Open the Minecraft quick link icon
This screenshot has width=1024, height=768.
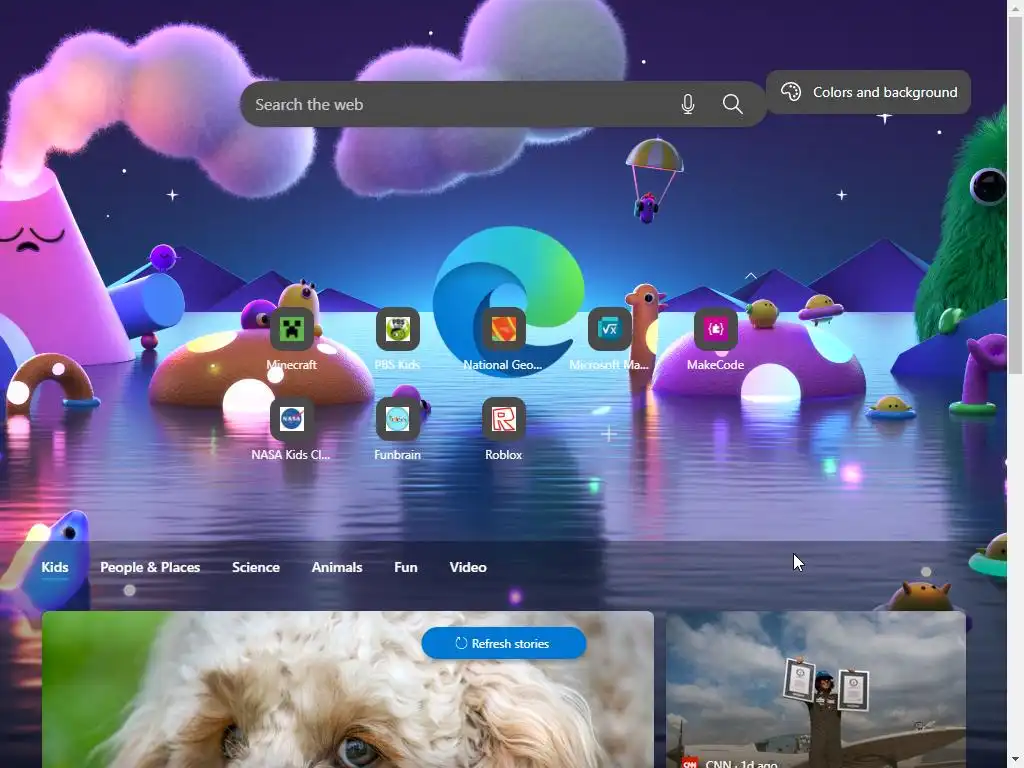click(x=292, y=329)
